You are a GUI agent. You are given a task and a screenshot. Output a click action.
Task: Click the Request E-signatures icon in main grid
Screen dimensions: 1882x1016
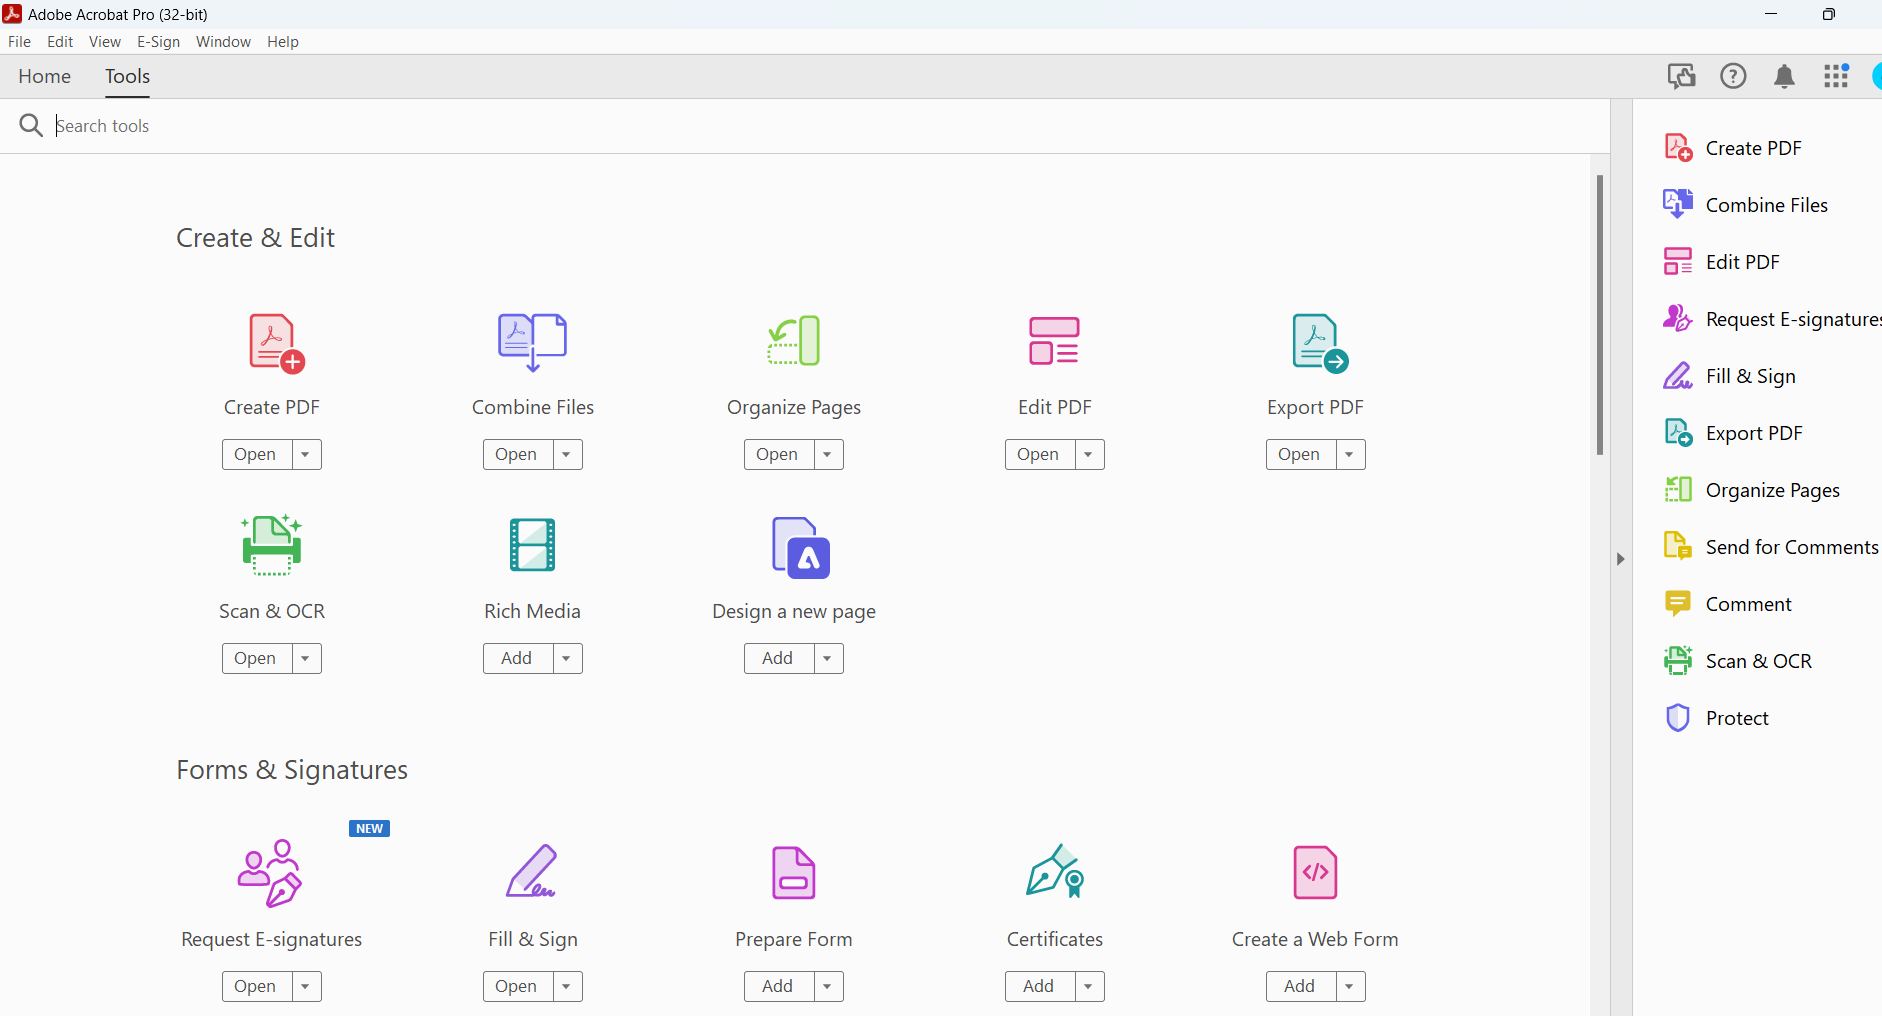[x=270, y=873]
